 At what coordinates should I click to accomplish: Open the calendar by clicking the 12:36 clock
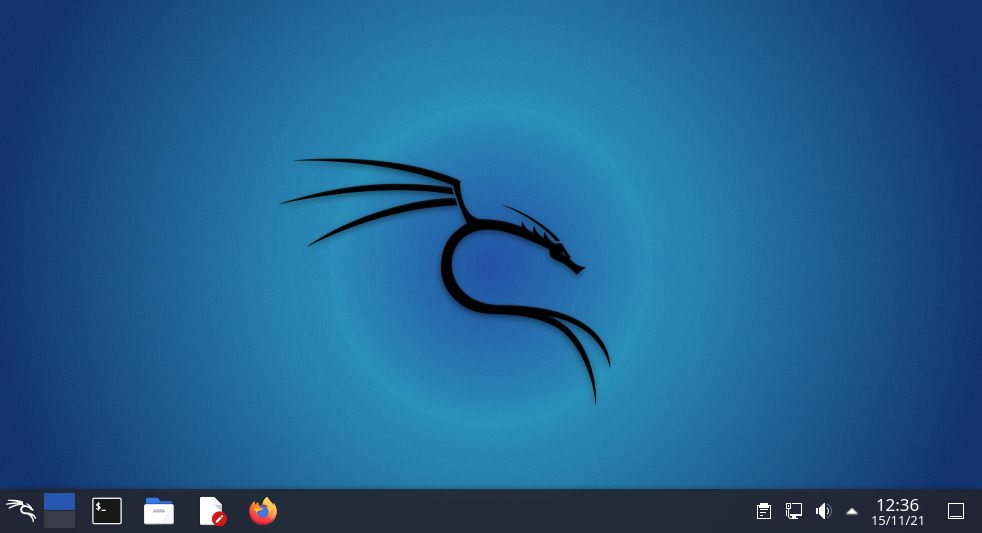pos(897,505)
